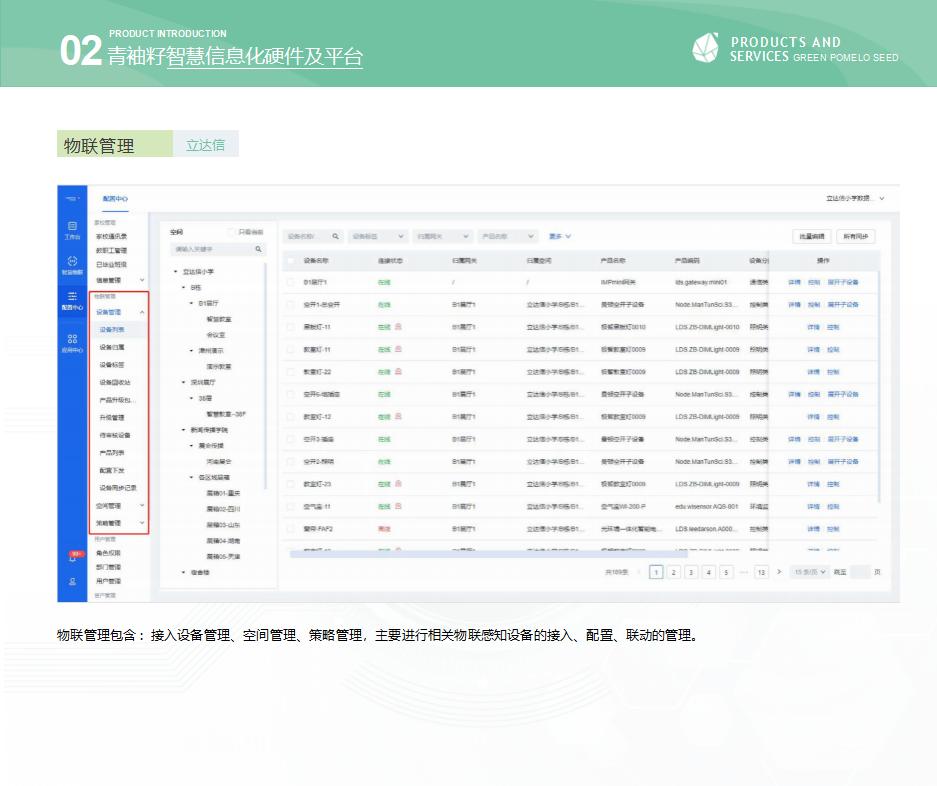This screenshot has width=937, height=786.
Task: Collapse the 设备管理 menu group
Action: tap(141, 313)
